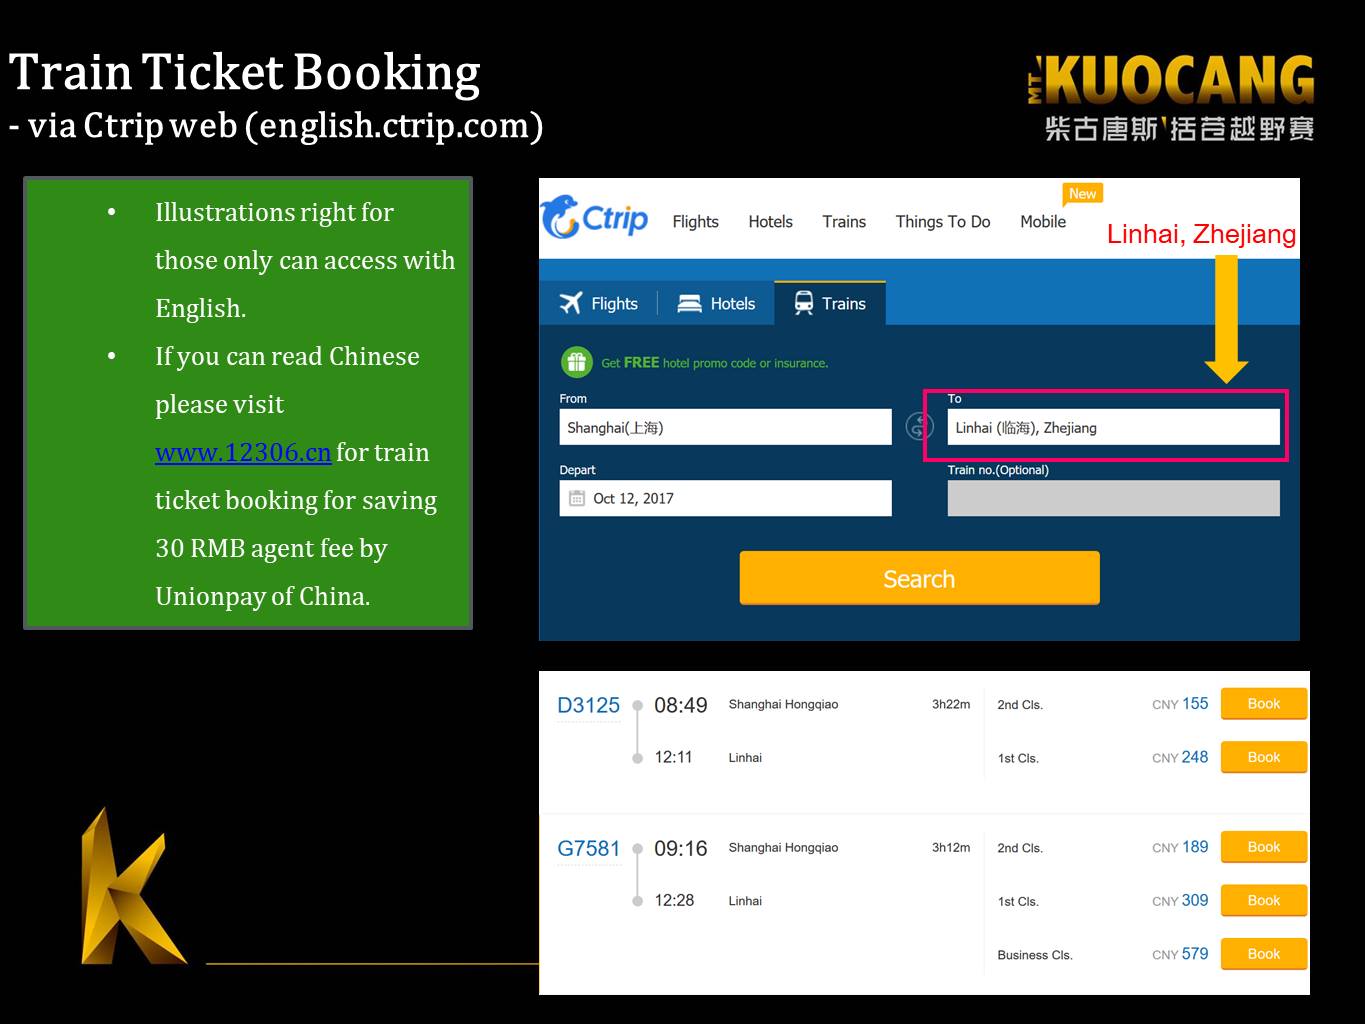Switch to the Hotels search tab
Screen dimensions: 1365x1024
pyautogui.click(x=716, y=303)
